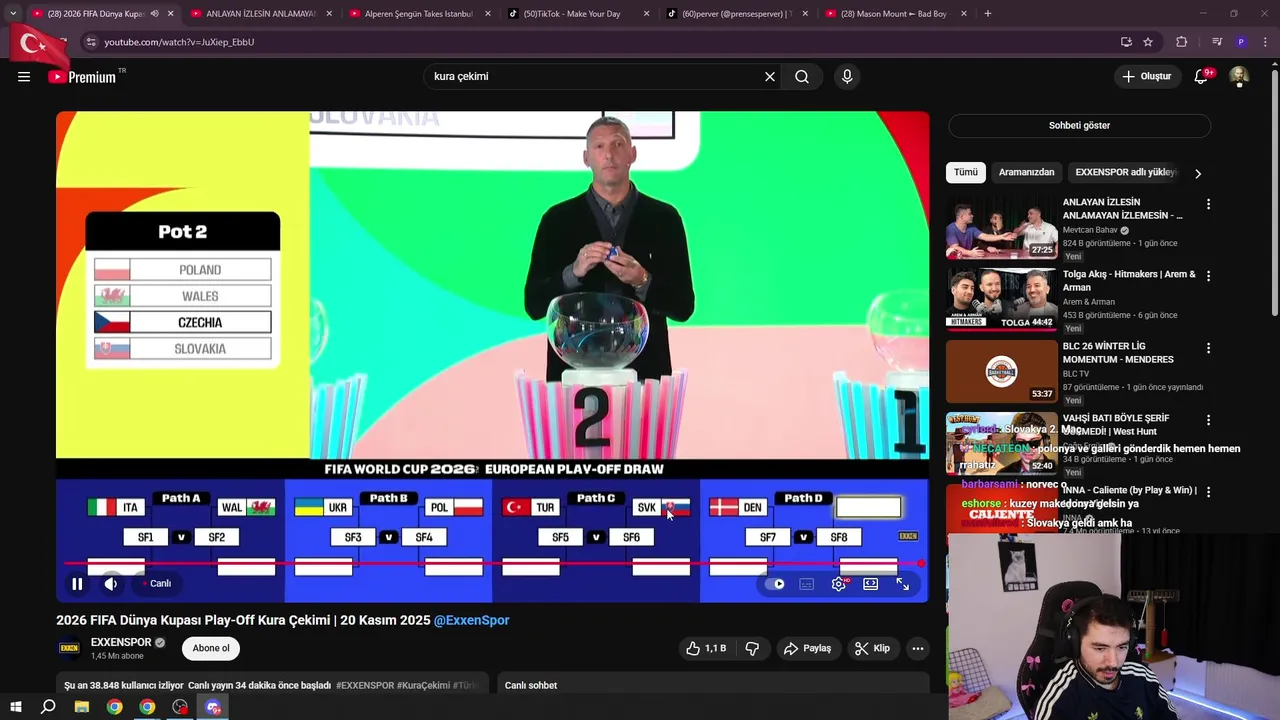Viewport: 1280px width, 720px height.
Task: Open options for VAHŞİ BATI video
Action: coord(1208,420)
